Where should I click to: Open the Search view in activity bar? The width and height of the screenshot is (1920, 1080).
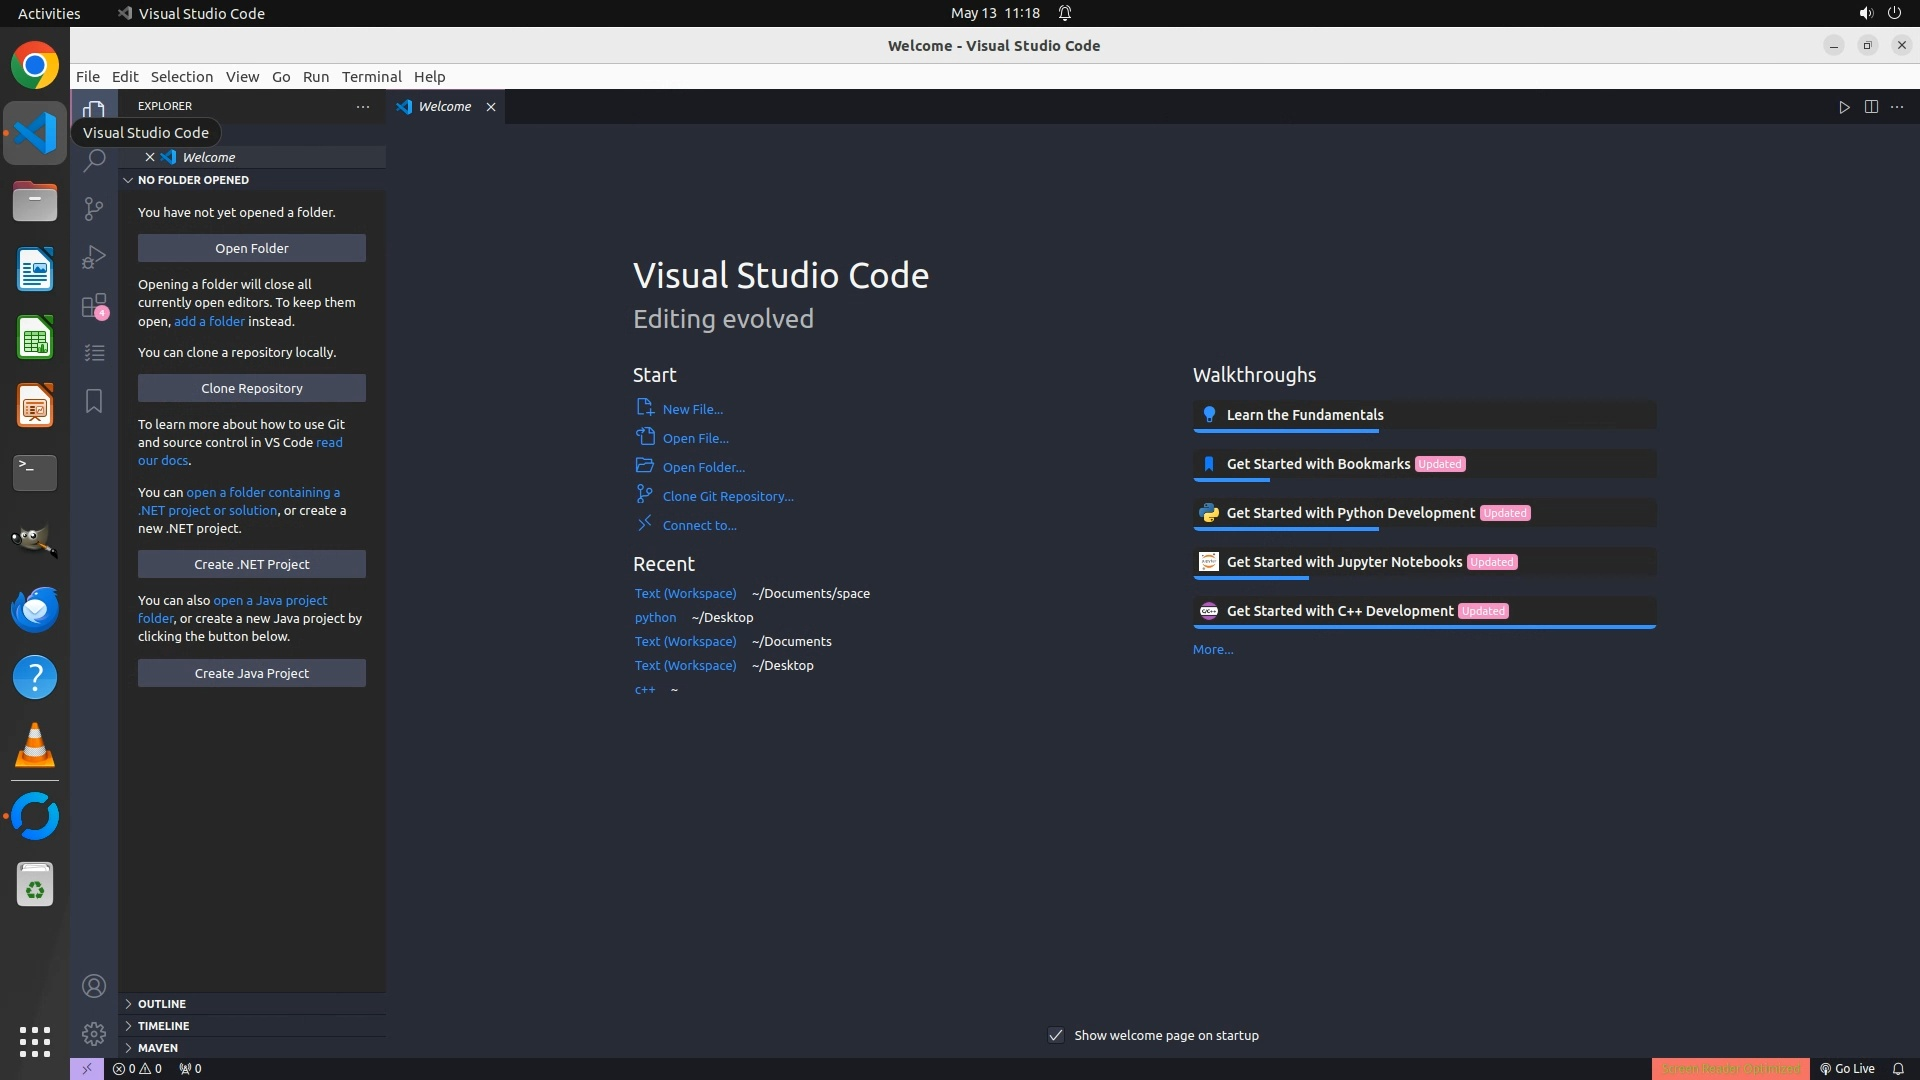94,161
